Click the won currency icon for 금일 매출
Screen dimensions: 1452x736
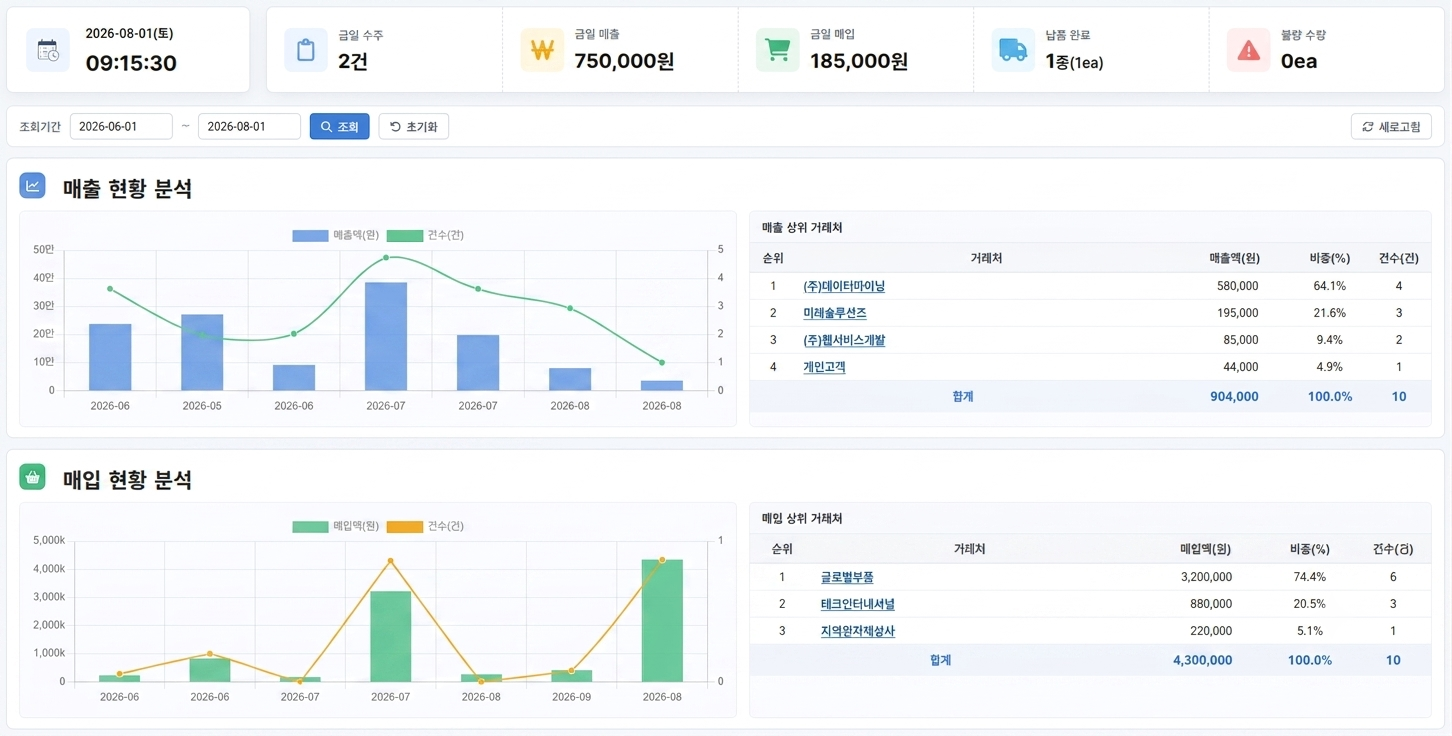[542, 50]
